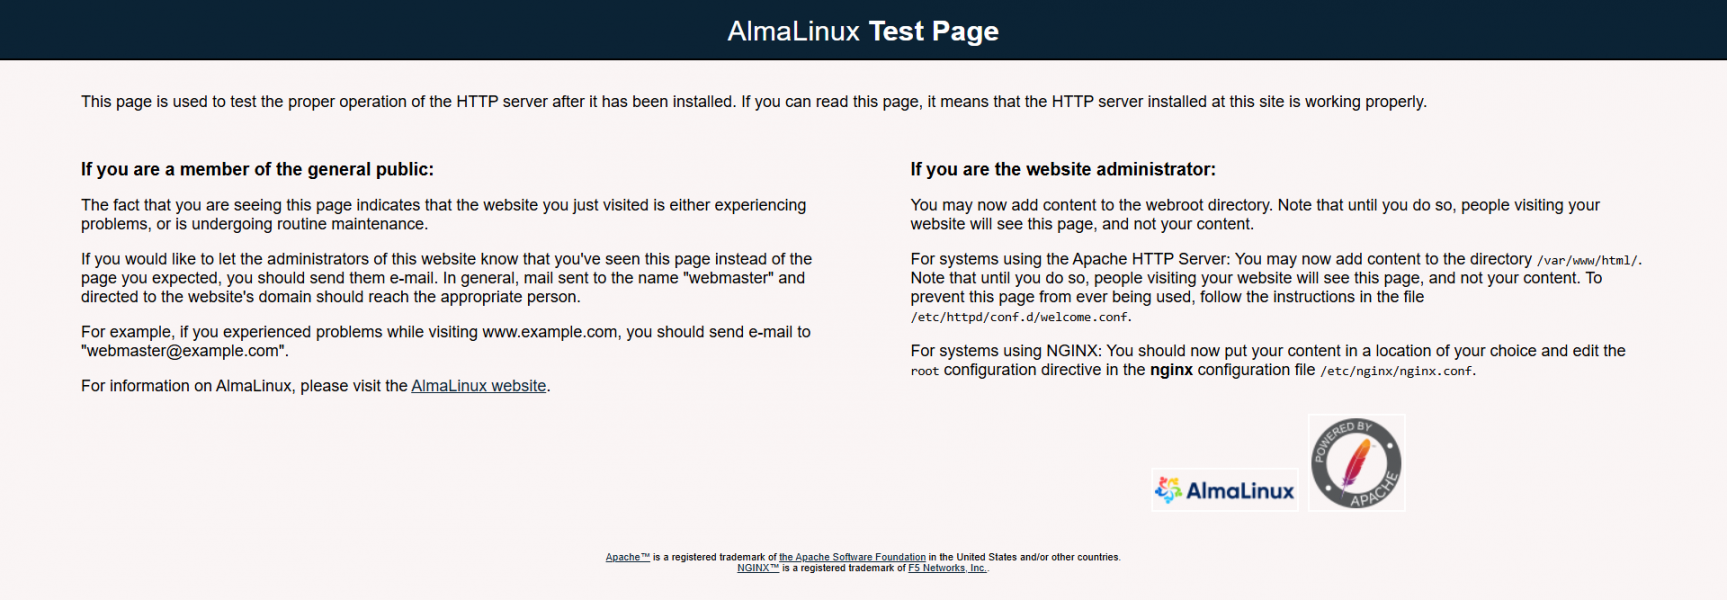Click the AlmaLinux Test Page title
The height and width of the screenshot is (600, 1727).
tap(863, 31)
